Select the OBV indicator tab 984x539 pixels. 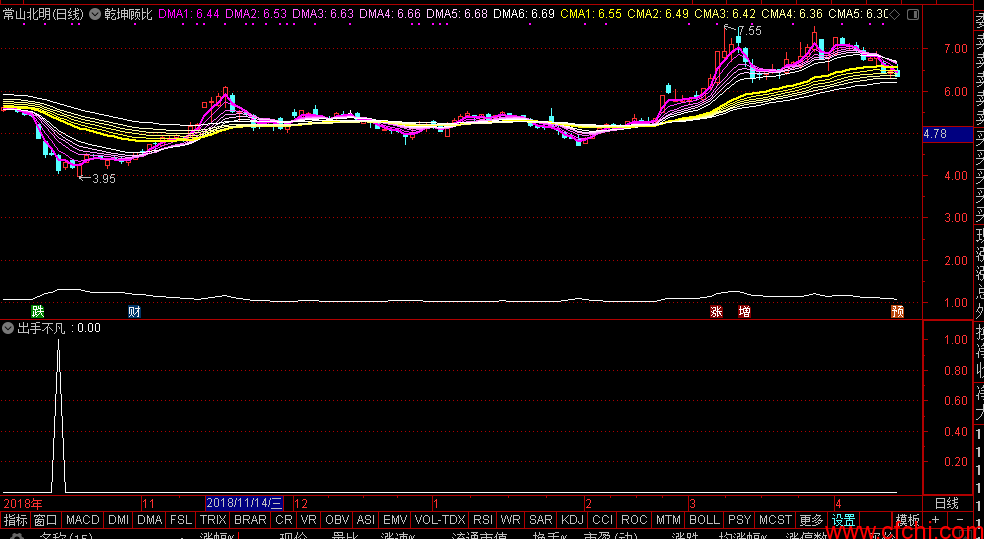(337, 520)
